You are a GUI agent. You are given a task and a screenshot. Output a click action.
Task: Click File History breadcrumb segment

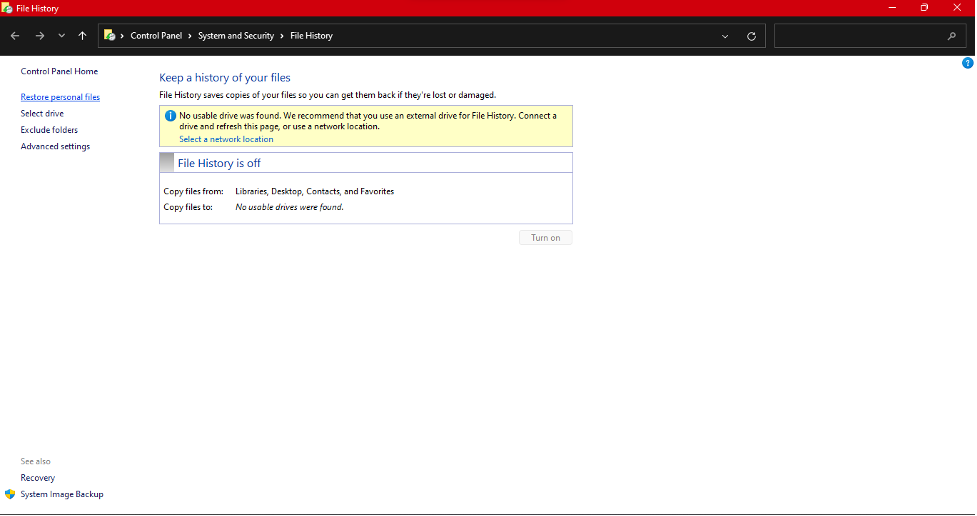pos(311,36)
